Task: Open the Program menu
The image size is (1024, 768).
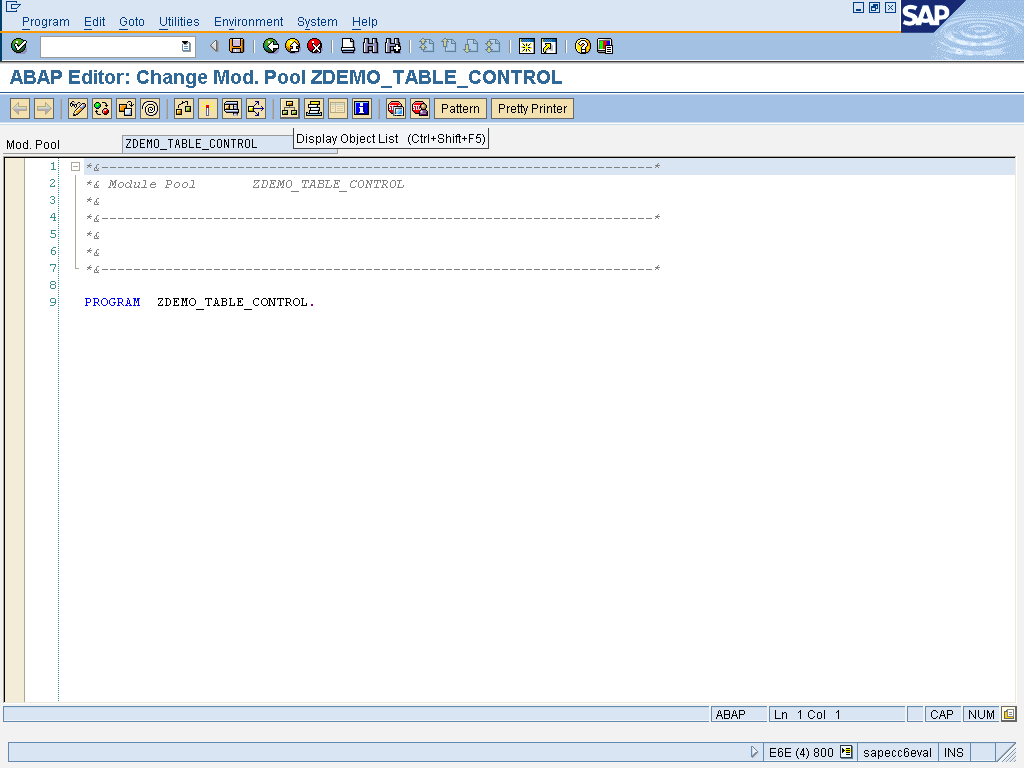Action: tap(46, 21)
